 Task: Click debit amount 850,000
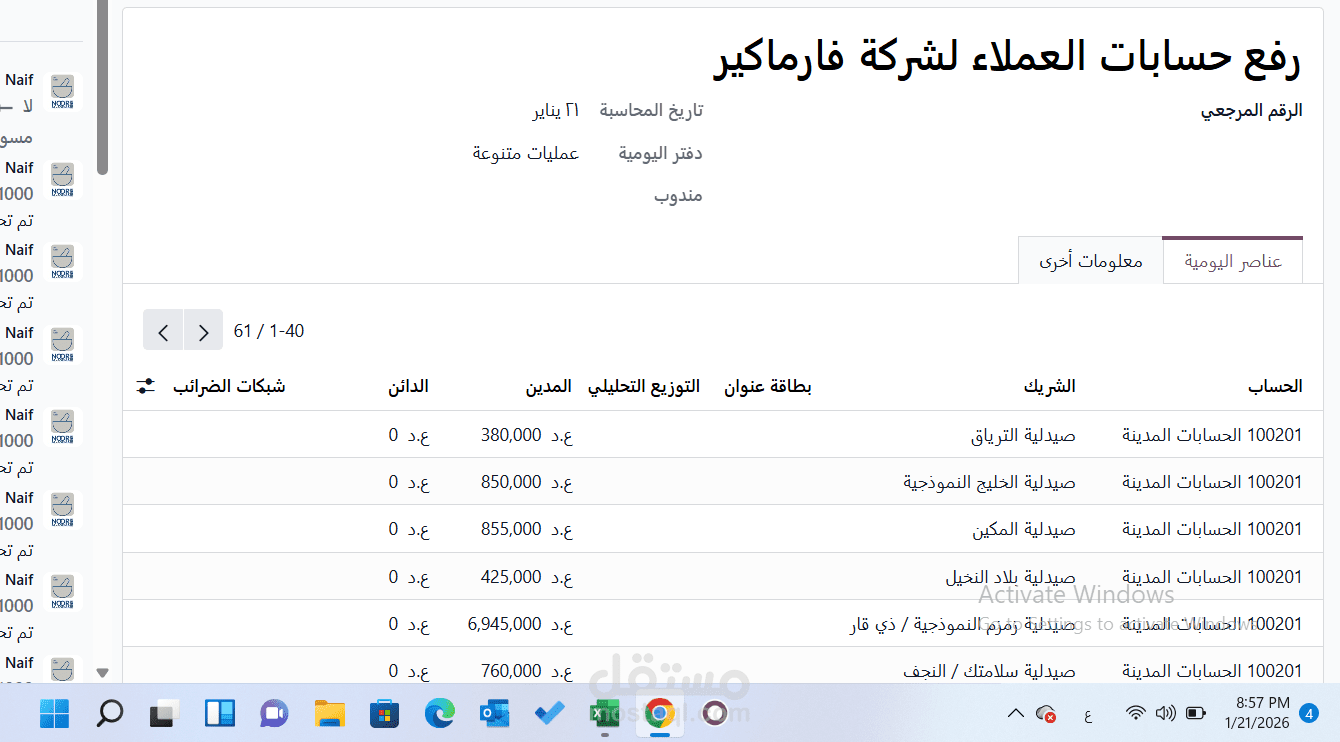click(526, 482)
